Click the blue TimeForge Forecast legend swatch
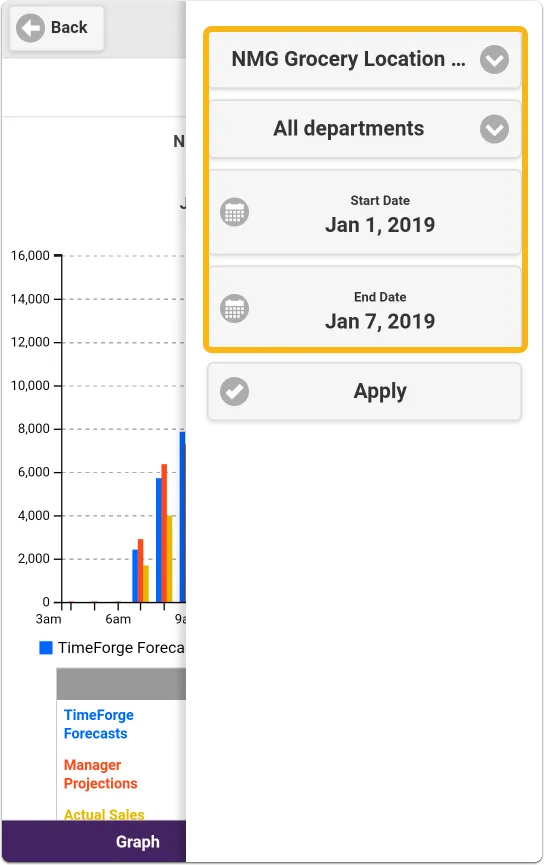544x865 pixels. coord(46,648)
